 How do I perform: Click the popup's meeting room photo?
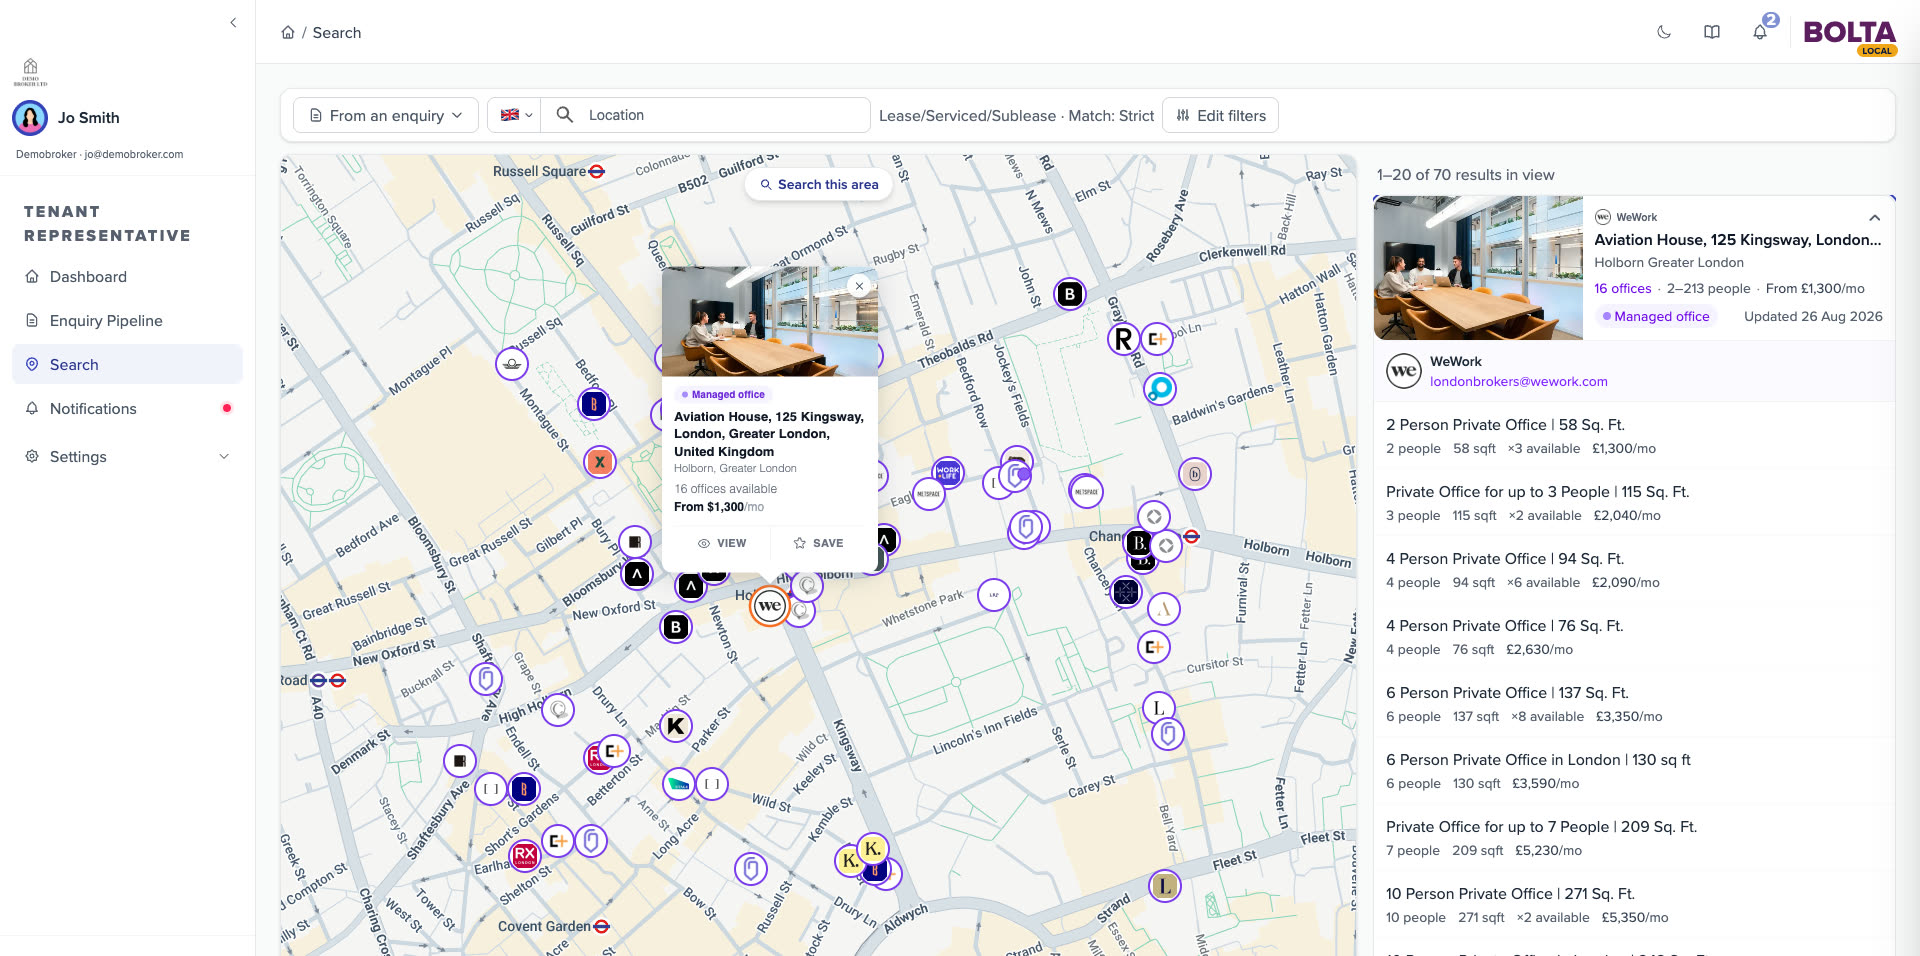tap(770, 321)
